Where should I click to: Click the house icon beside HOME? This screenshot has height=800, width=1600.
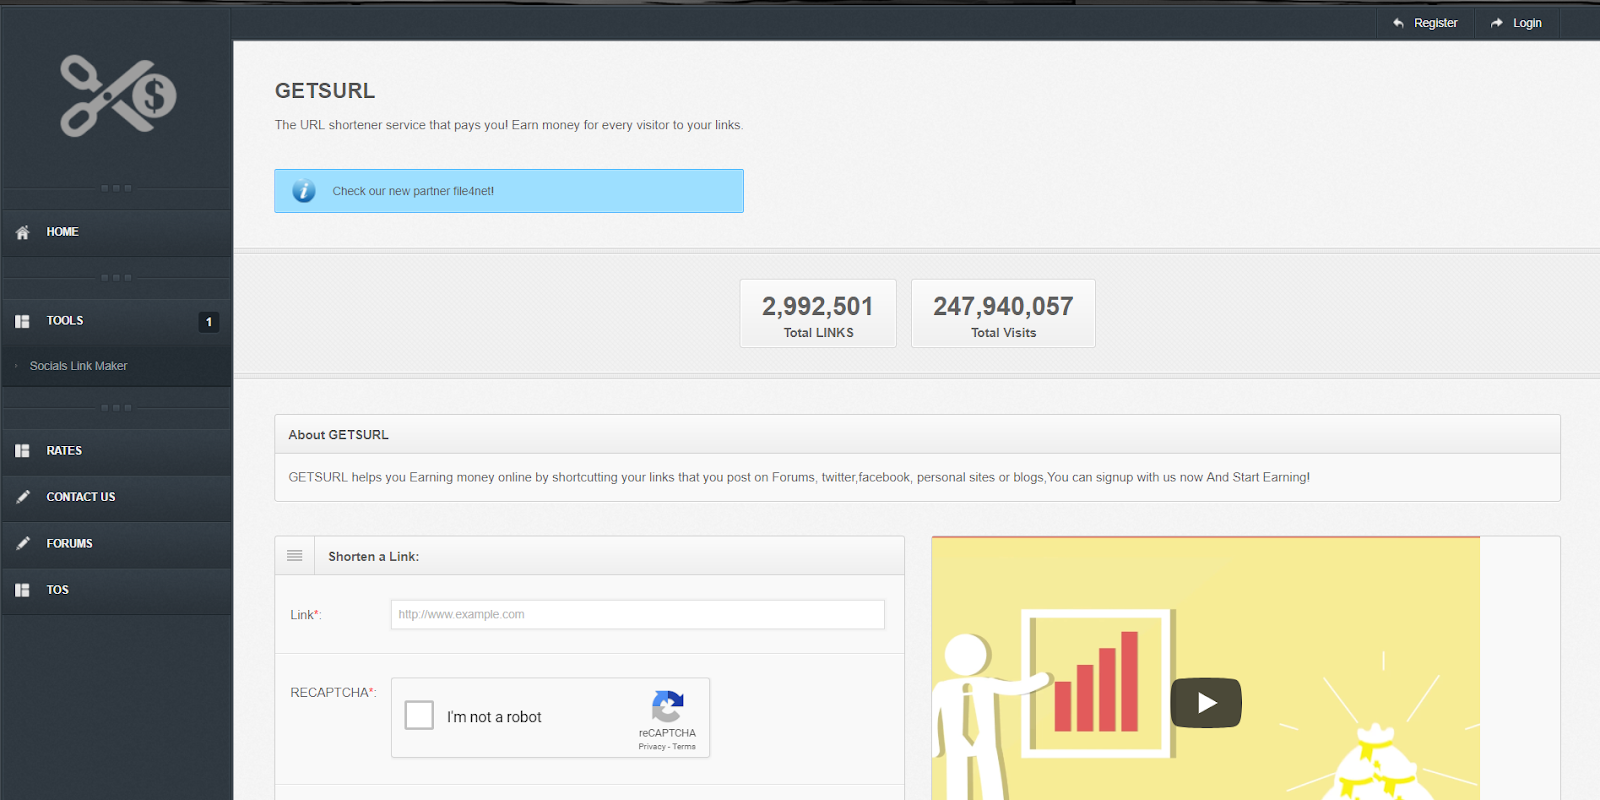pos(22,232)
